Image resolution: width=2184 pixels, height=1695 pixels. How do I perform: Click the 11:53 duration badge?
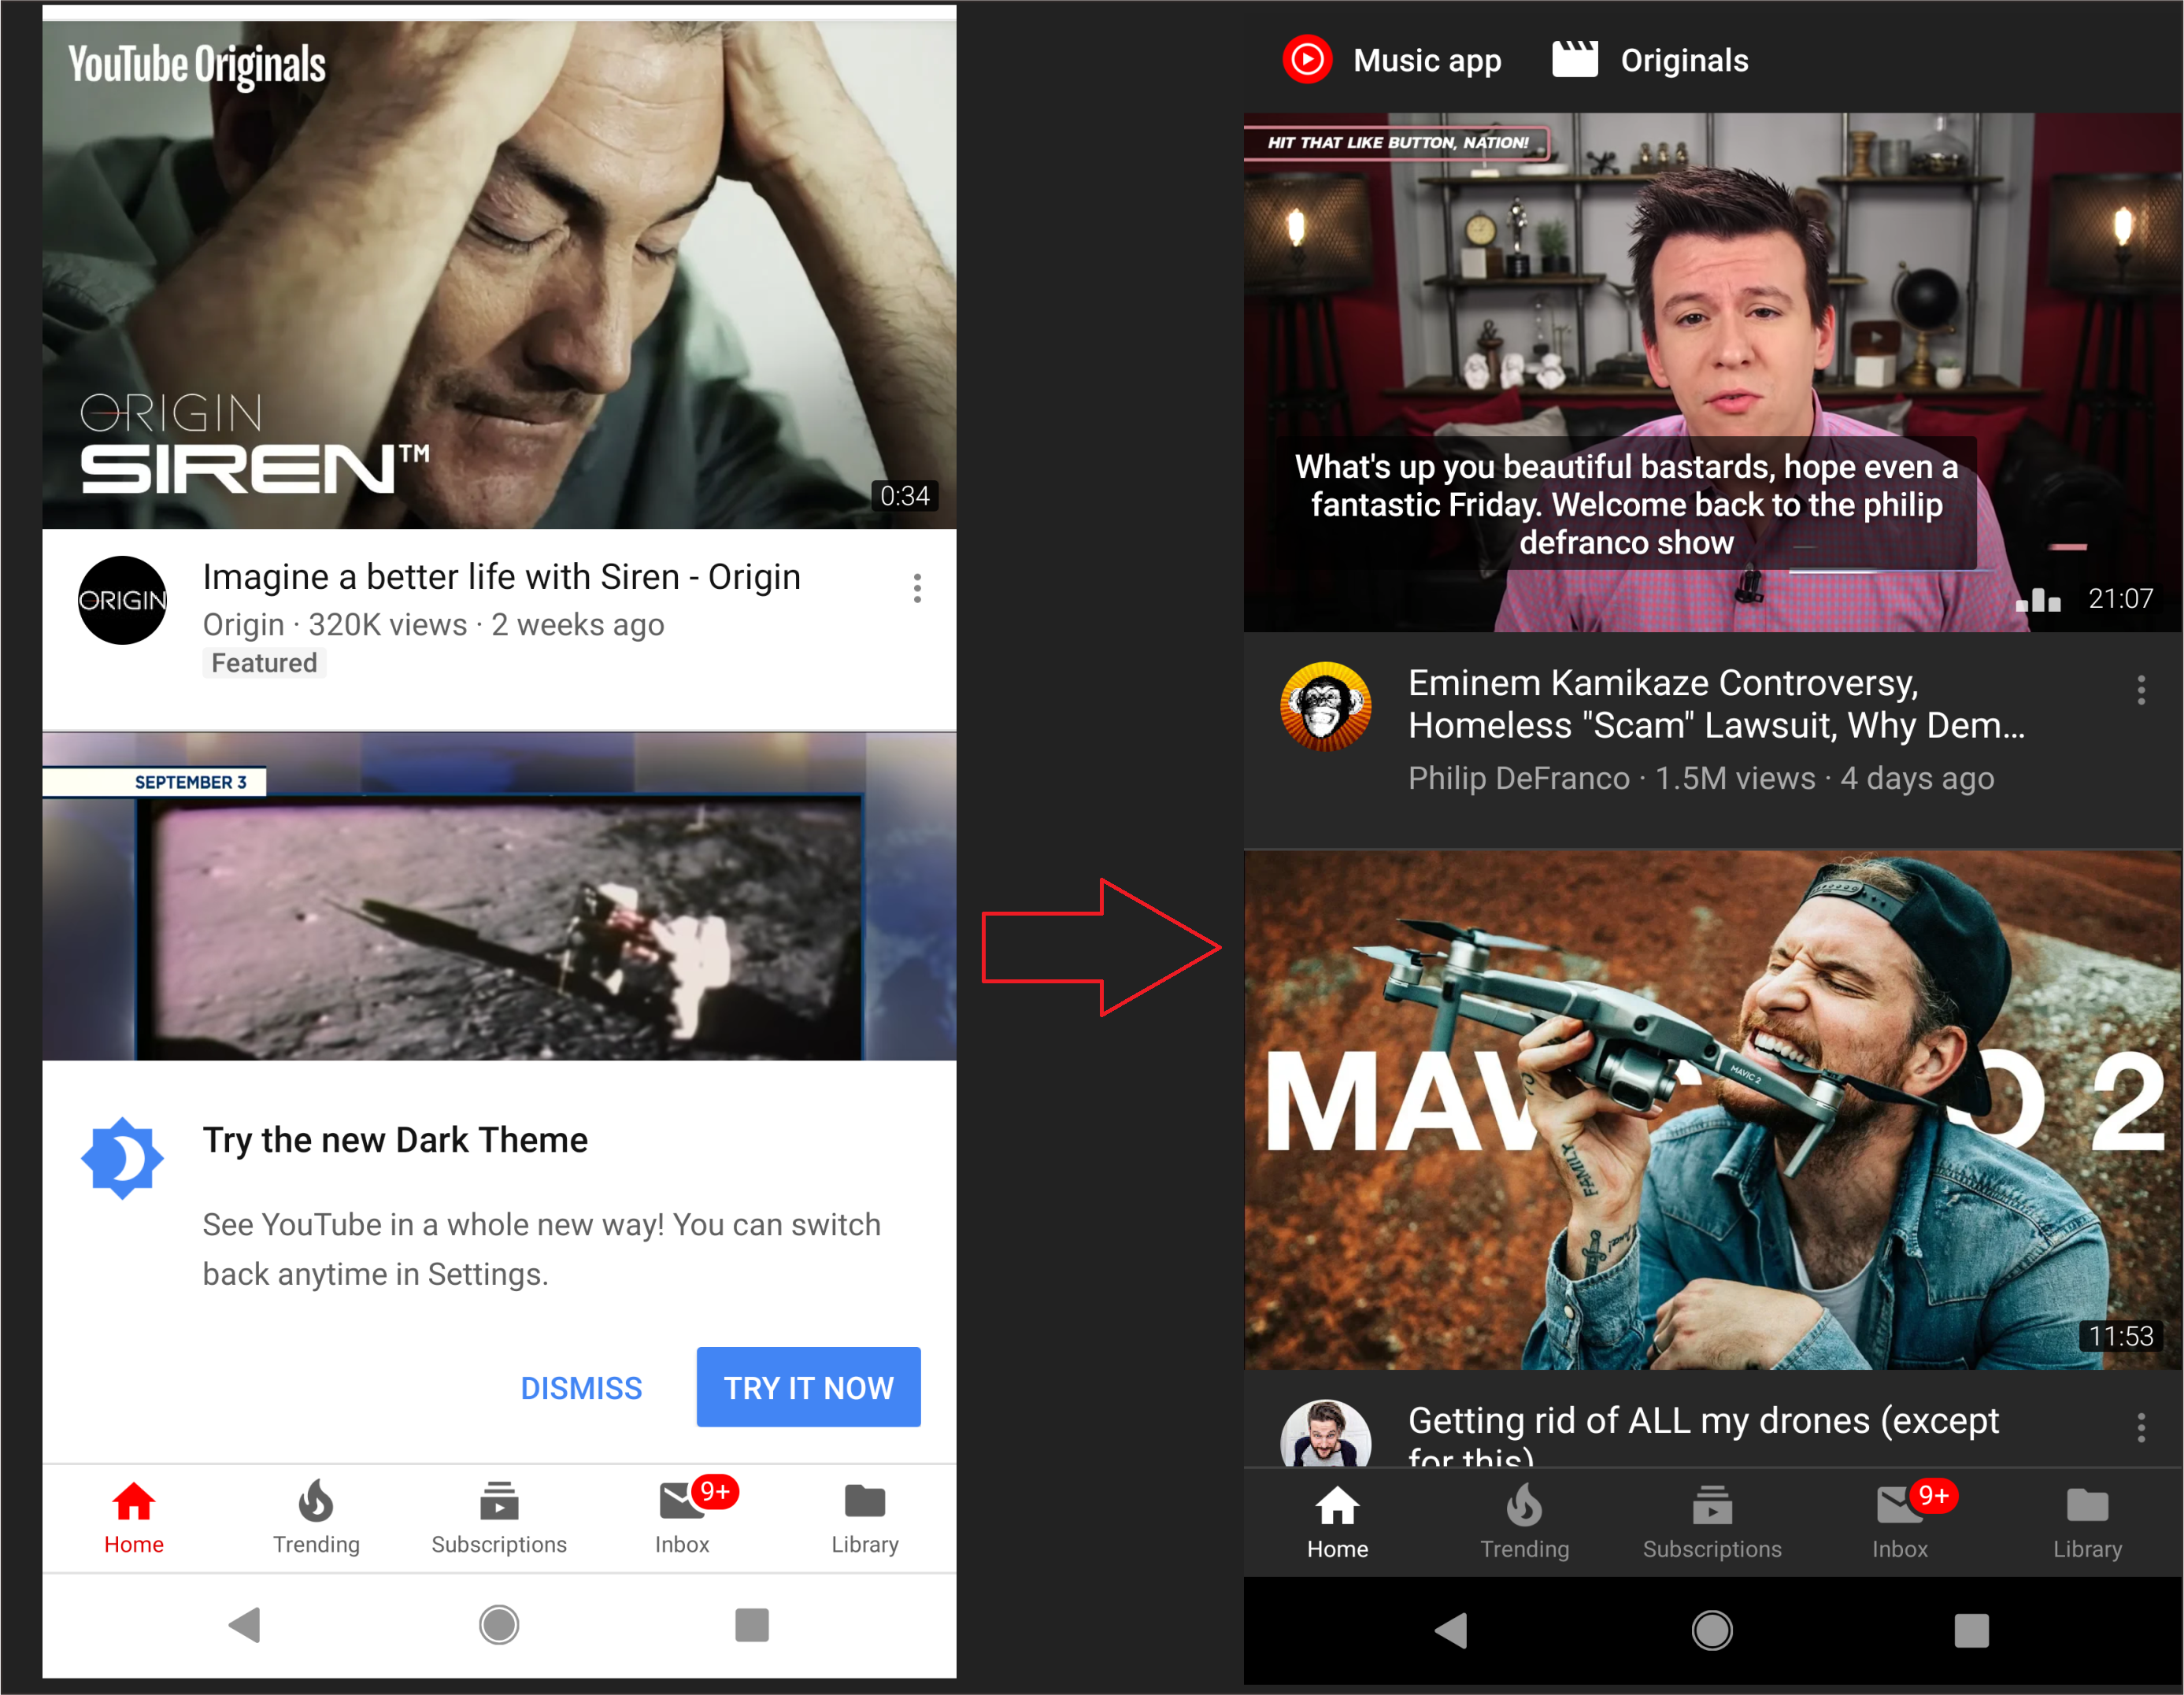pyautogui.click(x=2120, y=1336)
